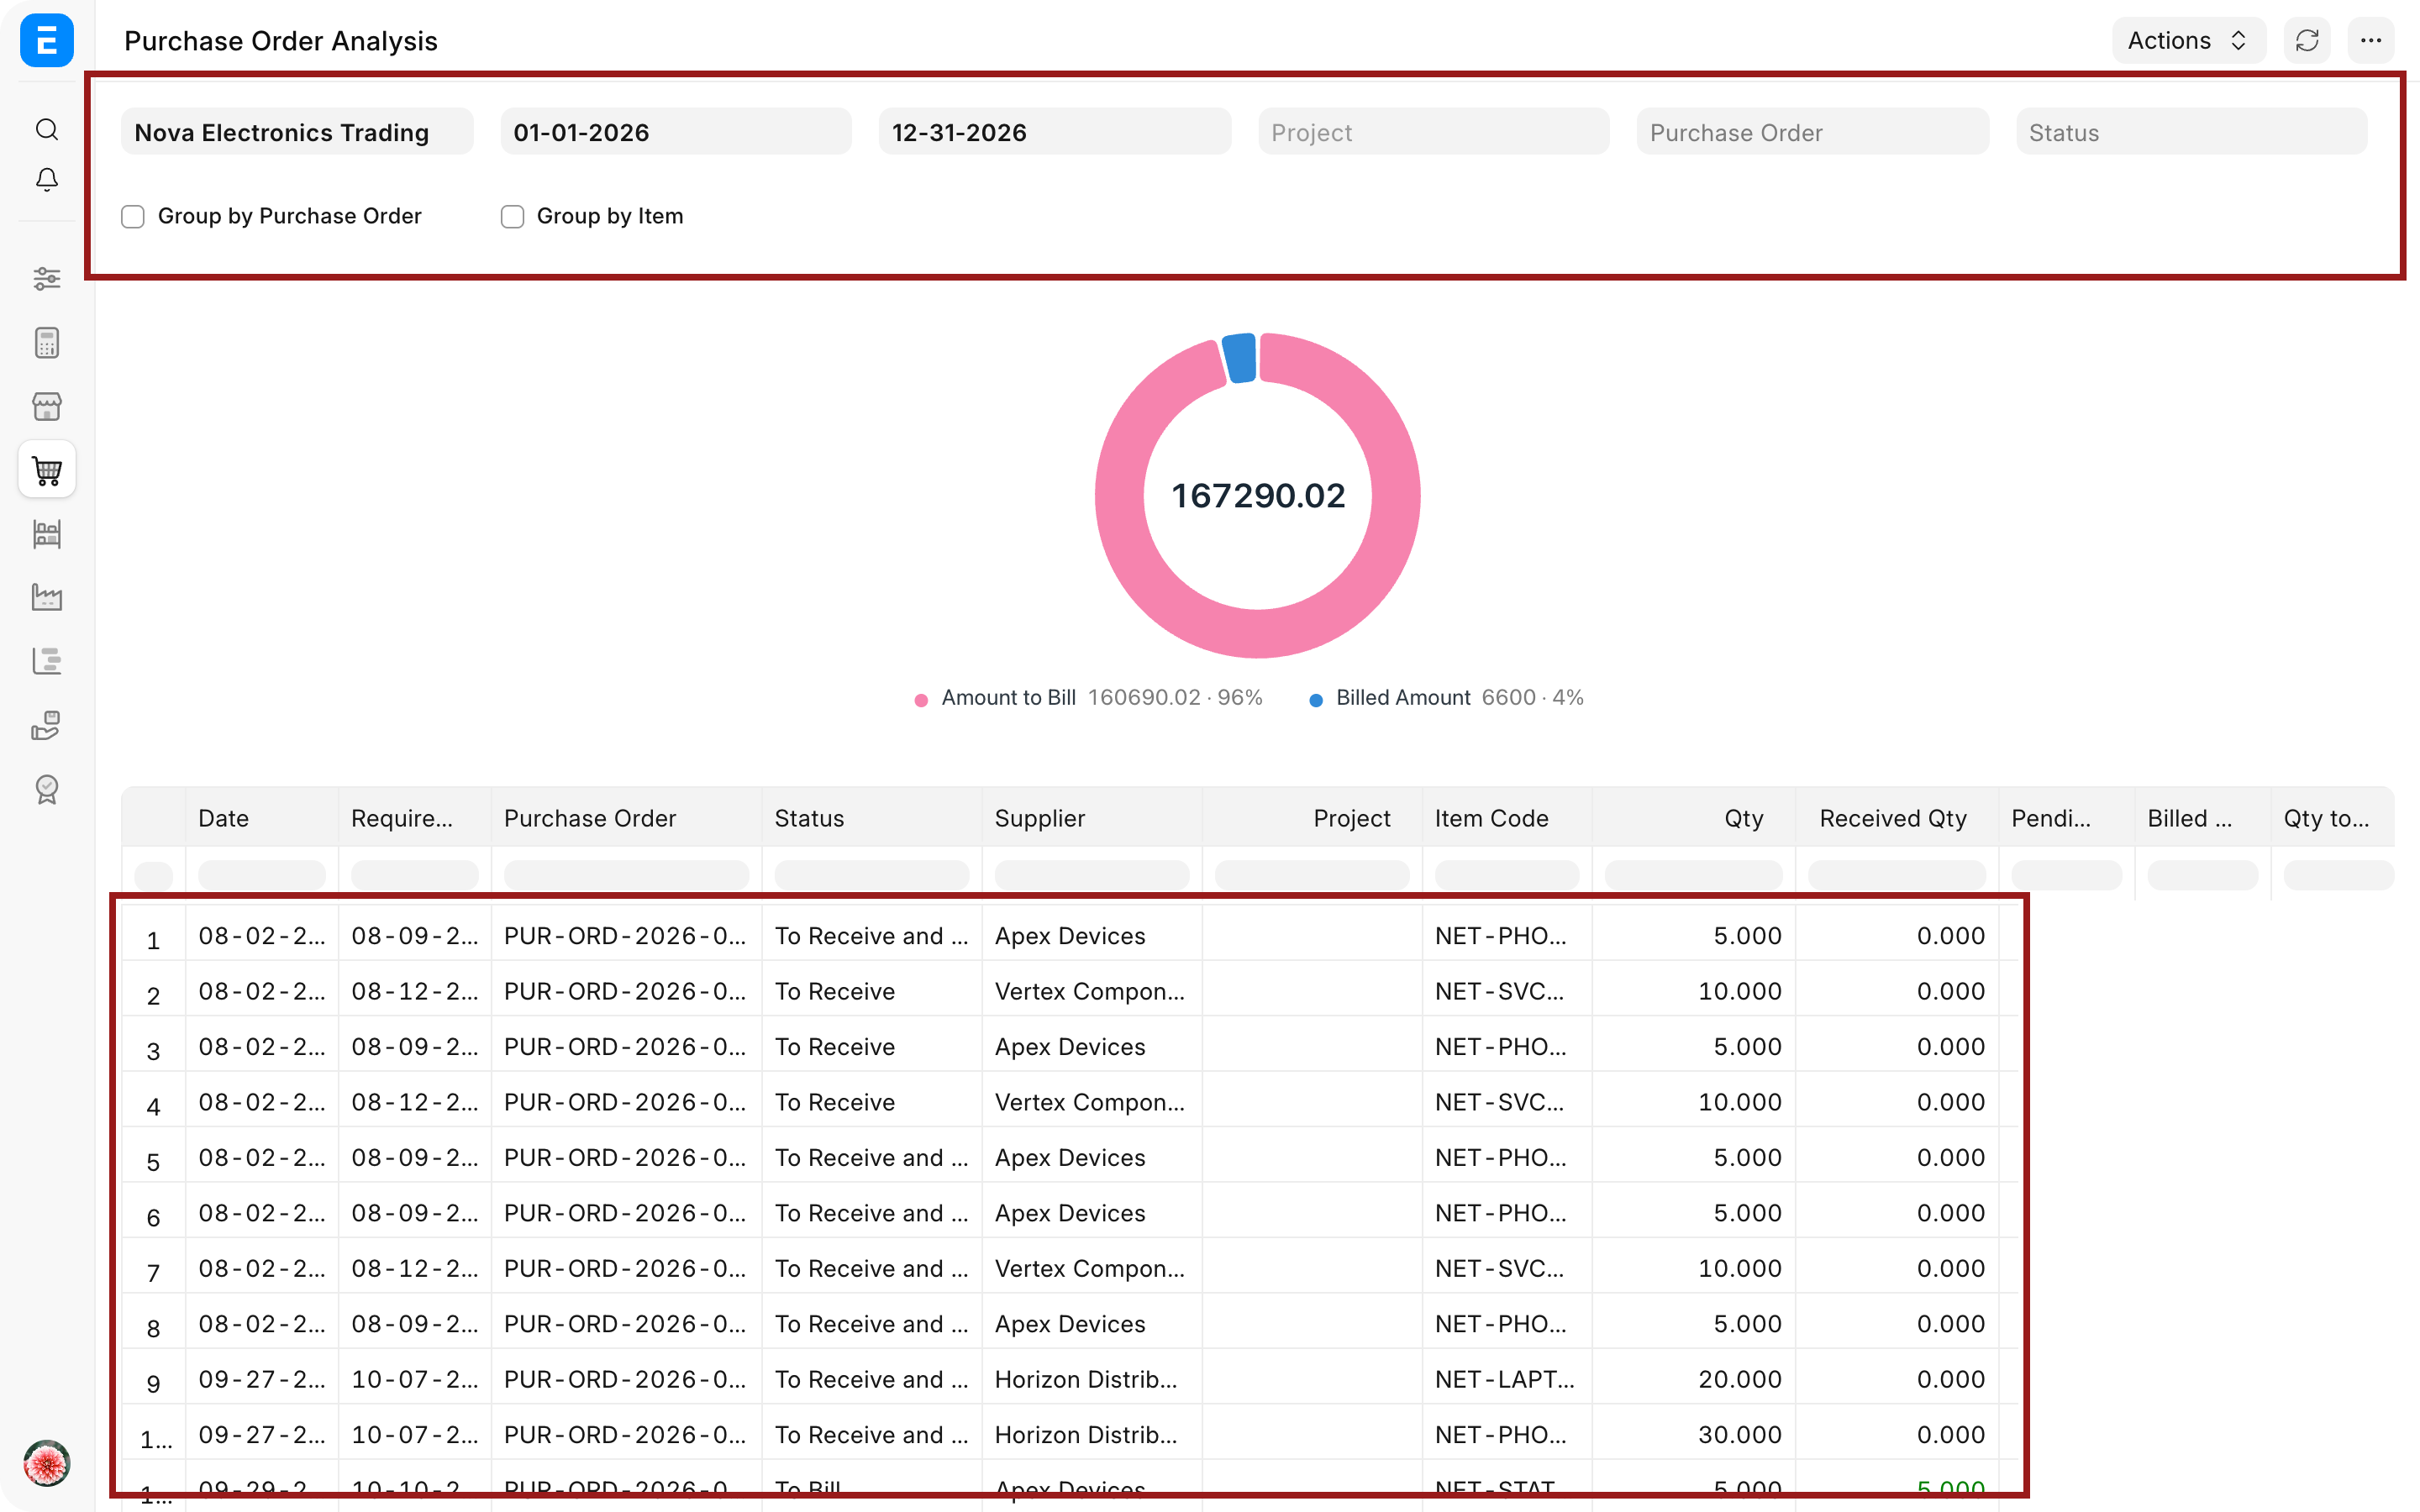Click NET-LAPT... item code cell

click(x=1504, y=1379)
